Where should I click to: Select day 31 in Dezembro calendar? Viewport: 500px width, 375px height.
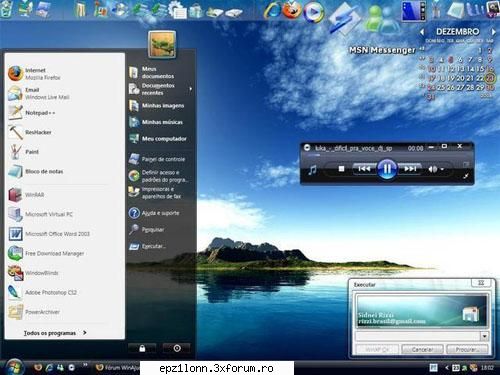pyautogui.click(x=431, y=97)
